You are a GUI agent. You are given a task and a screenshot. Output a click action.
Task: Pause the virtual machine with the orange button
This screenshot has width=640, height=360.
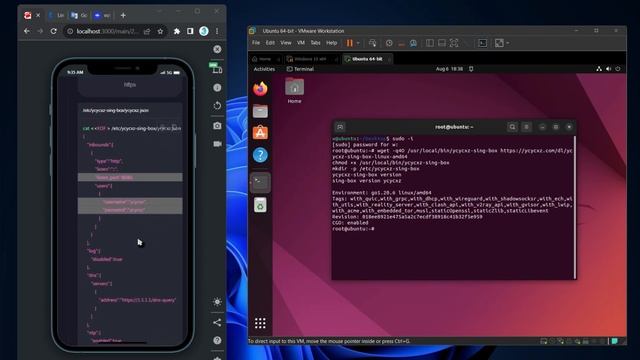coord(350,43)
